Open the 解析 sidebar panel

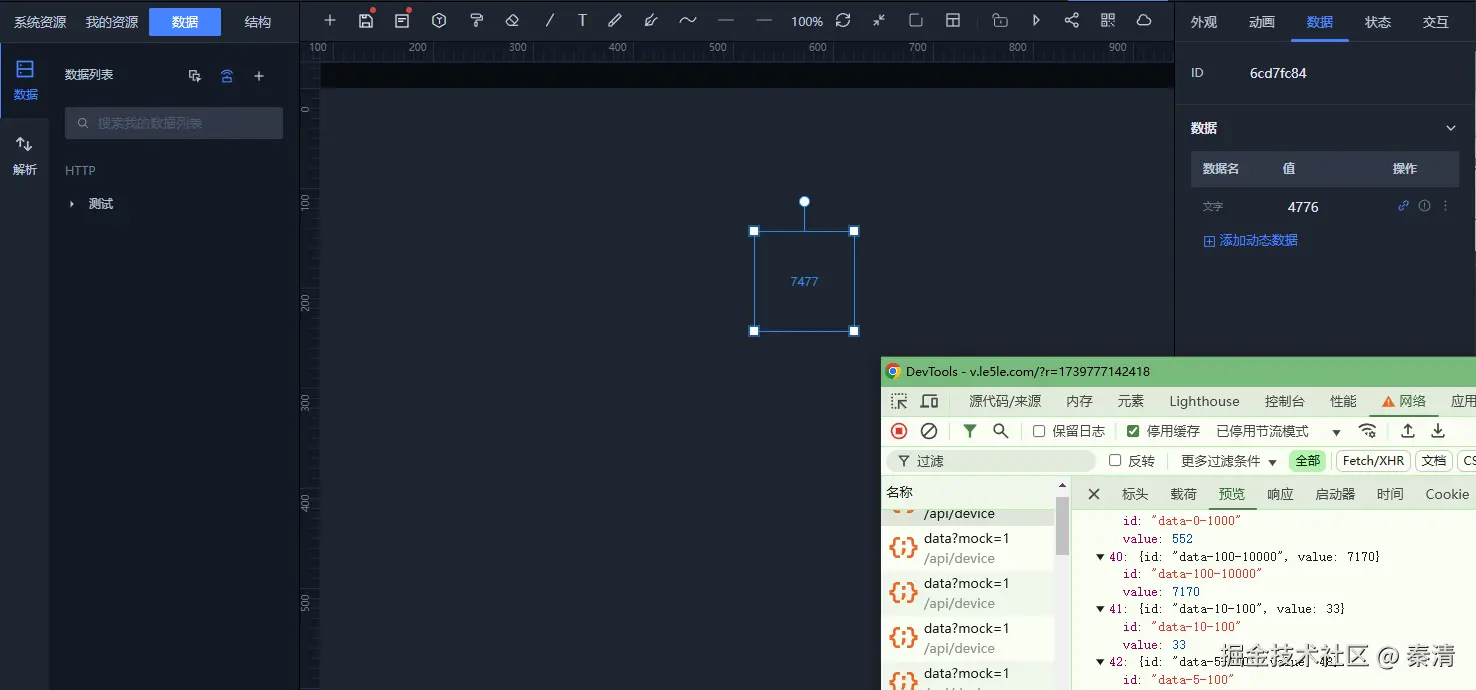pos(25,156)
